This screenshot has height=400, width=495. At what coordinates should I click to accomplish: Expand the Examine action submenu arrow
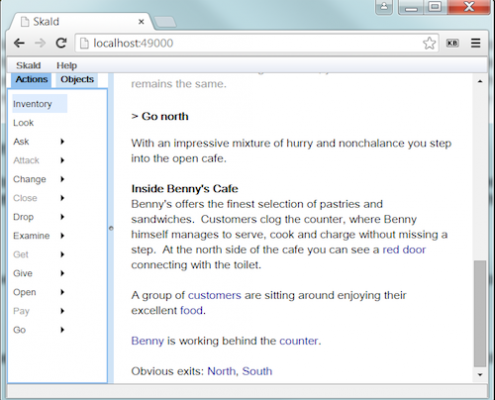[x=62, y=236]
